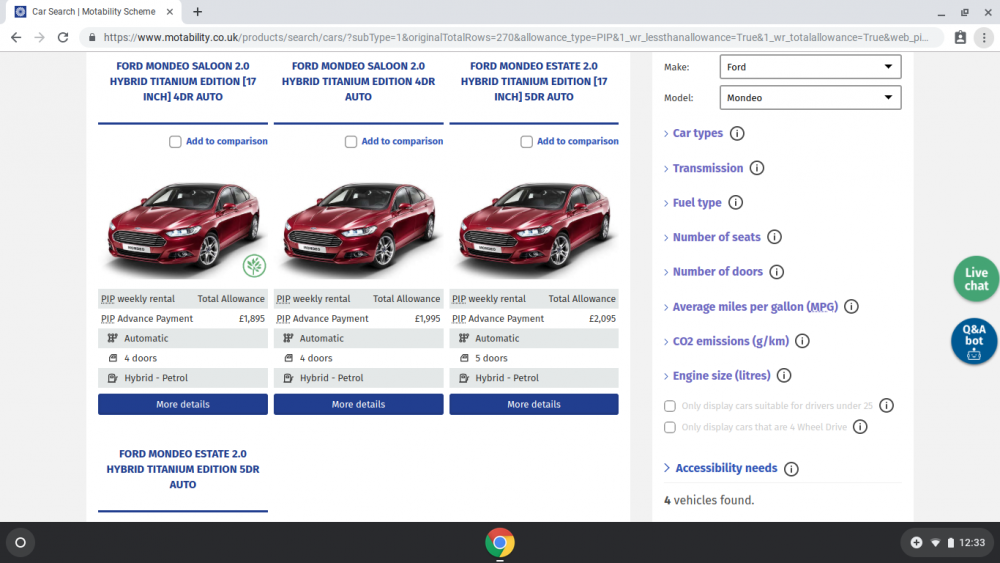1000x563 pixels.
Task: Tick Add to comparison for Estate 17 inch
Action: click(x=526, y=142)
